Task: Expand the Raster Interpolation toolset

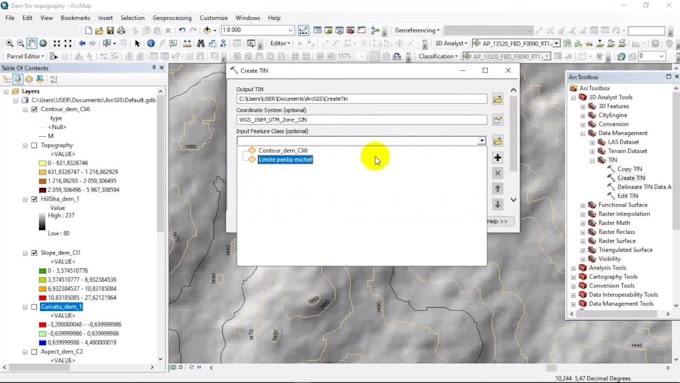Action: pyautogui.click(x=583, y=214)
